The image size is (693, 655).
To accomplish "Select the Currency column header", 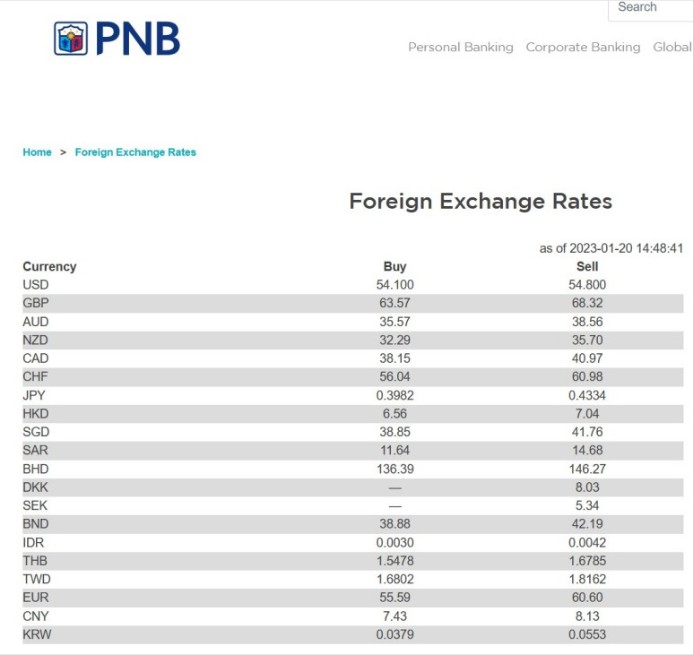I will (50, 267).
